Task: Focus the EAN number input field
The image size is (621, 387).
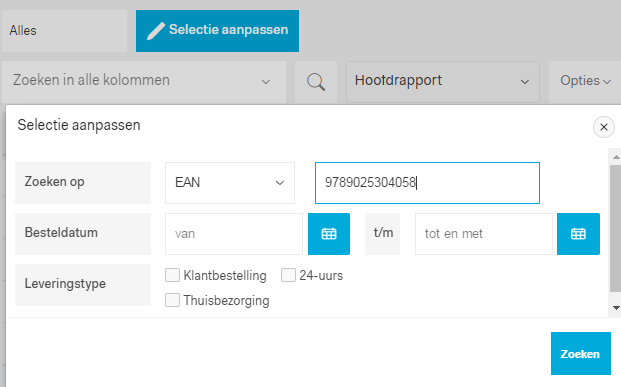Action: [427, 183]
